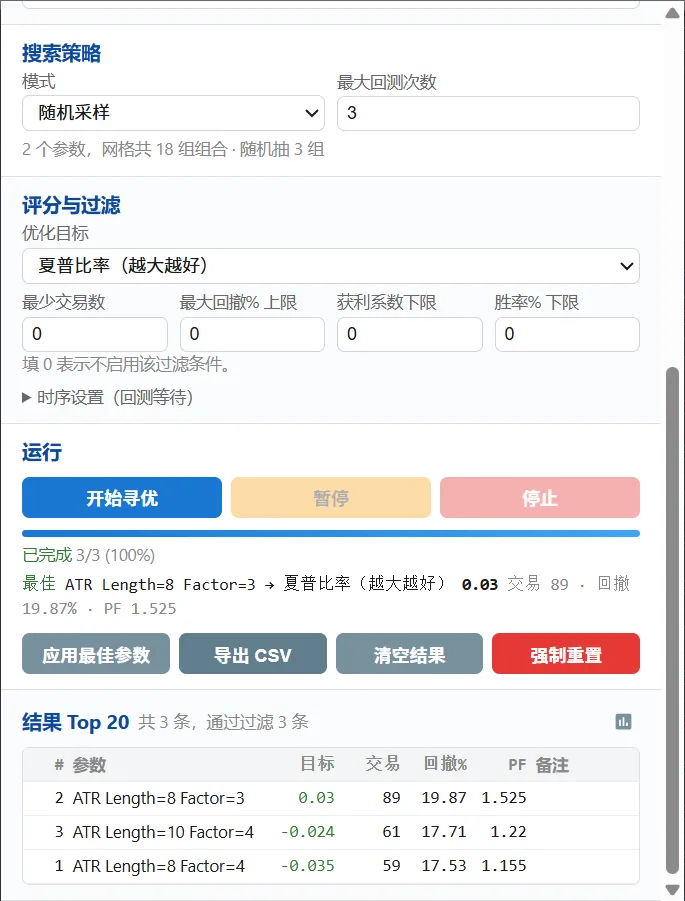Click the 应用最佳参数 button
685x901 pixels.
pos(96,654)
